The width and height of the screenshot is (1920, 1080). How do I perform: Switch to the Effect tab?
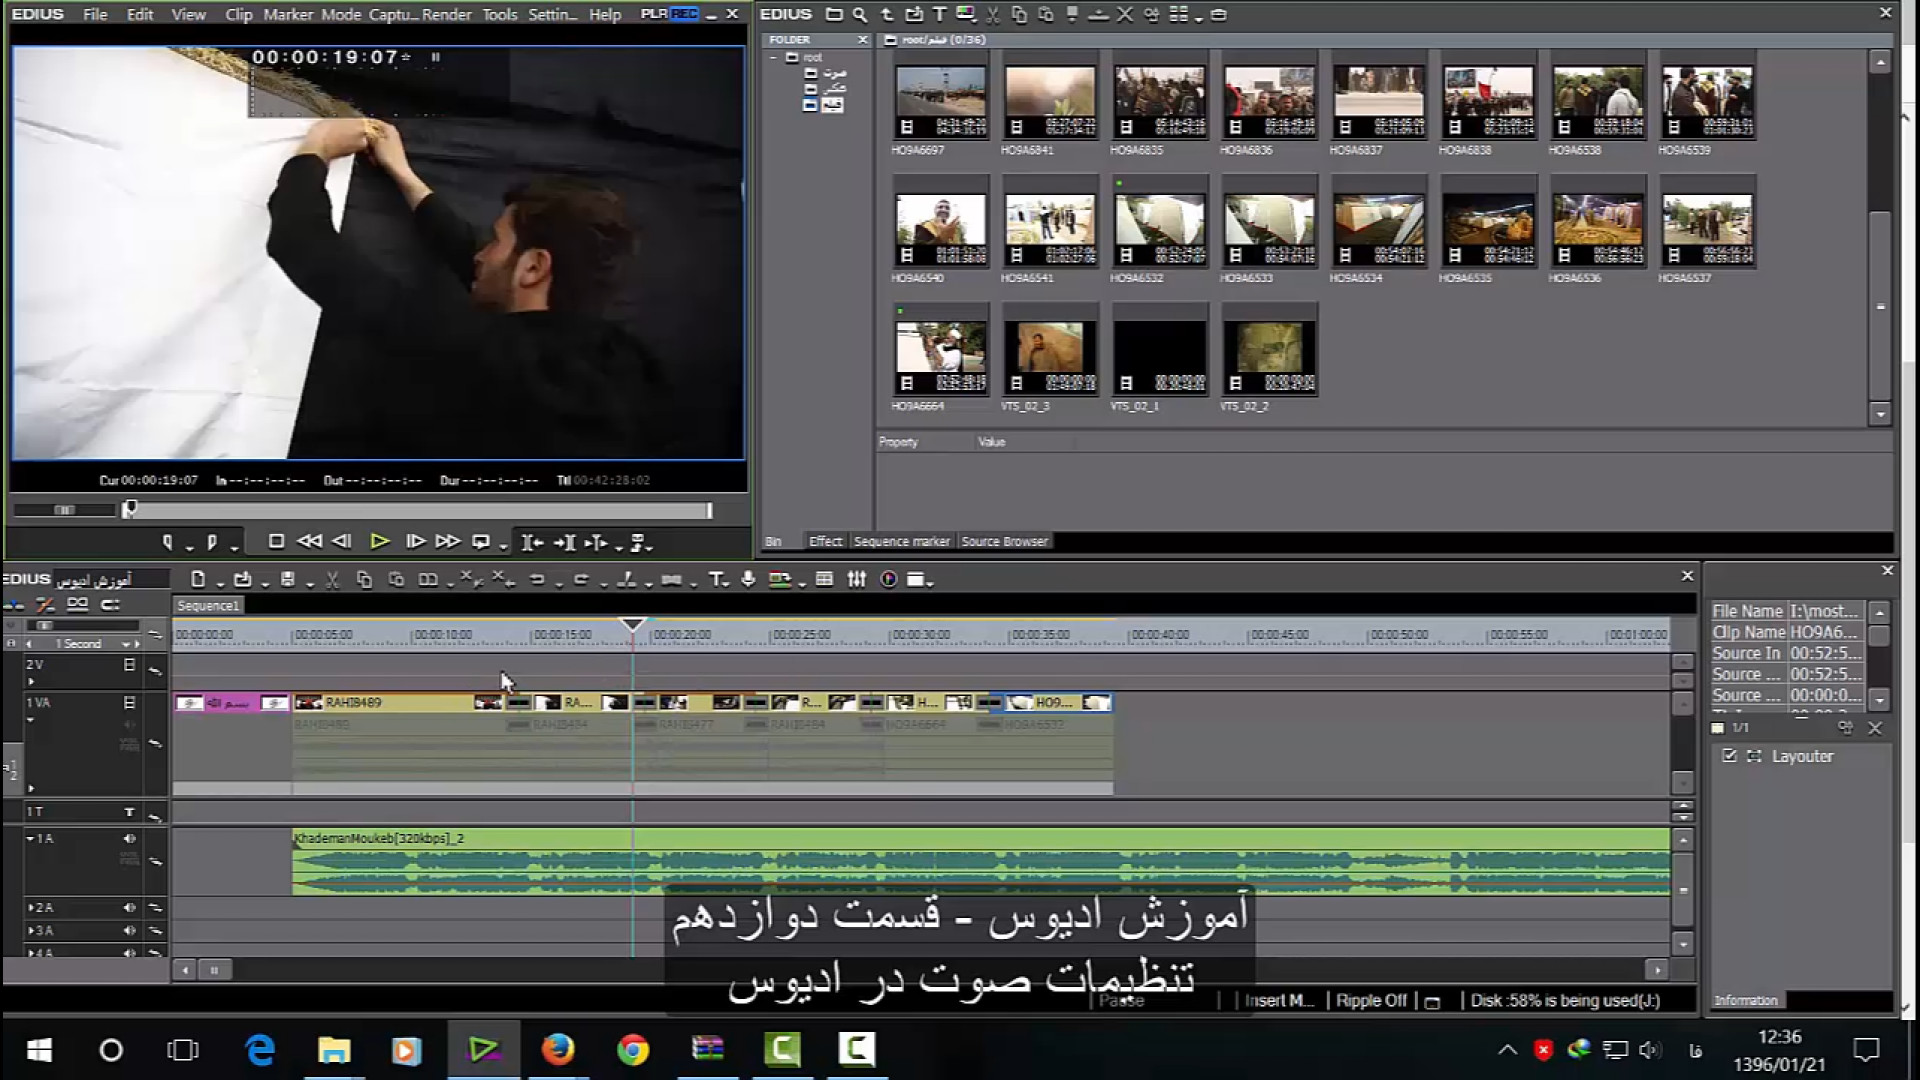[825, 541]
